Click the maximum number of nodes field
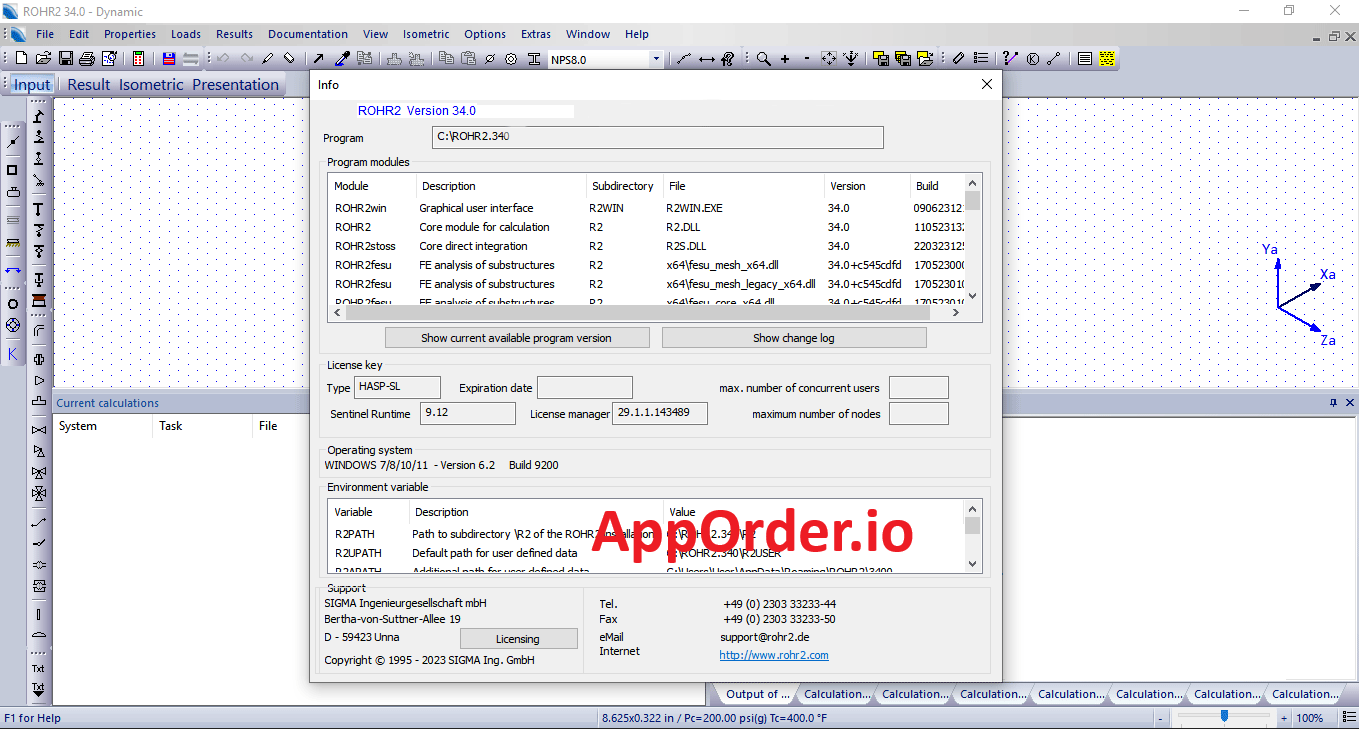1359x729 pixels. (x=919, y=413)
